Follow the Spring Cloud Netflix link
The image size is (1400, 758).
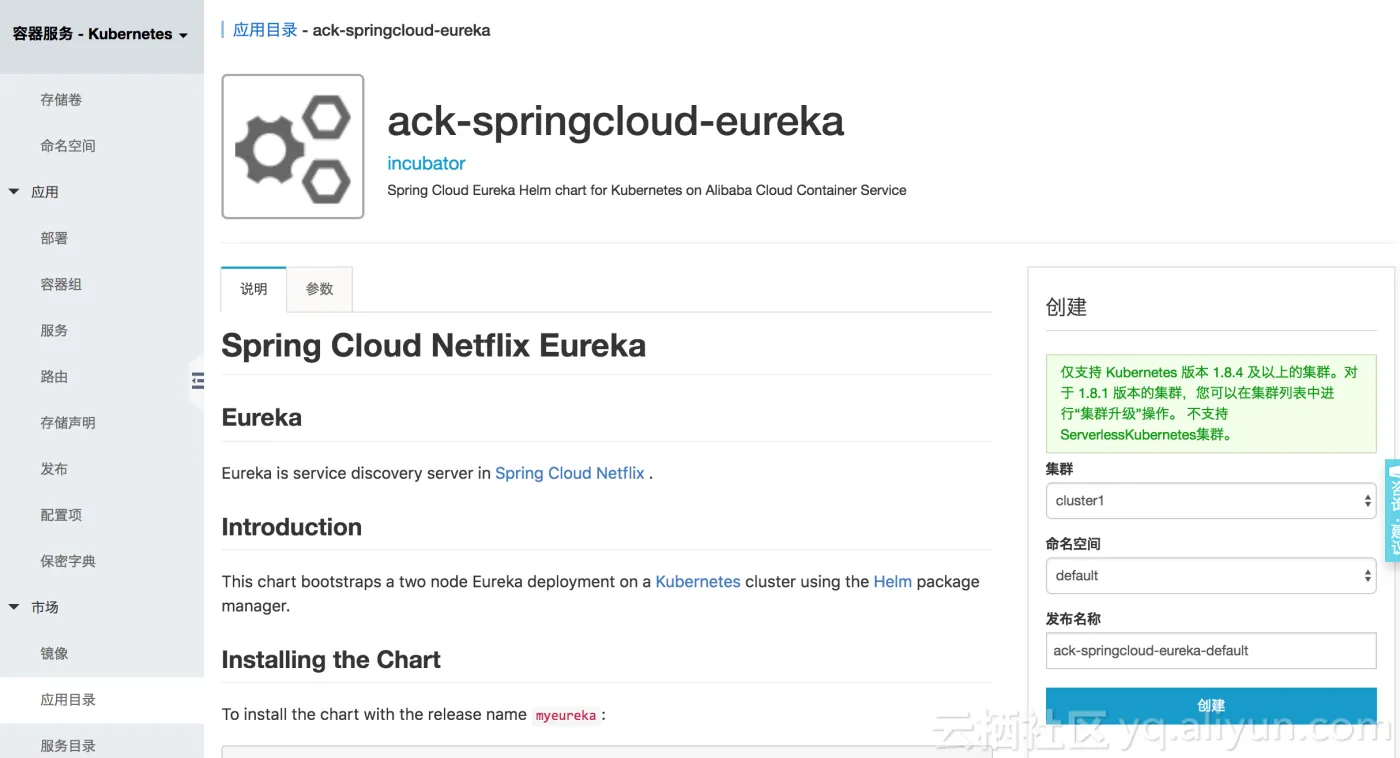tap(570, 473)
